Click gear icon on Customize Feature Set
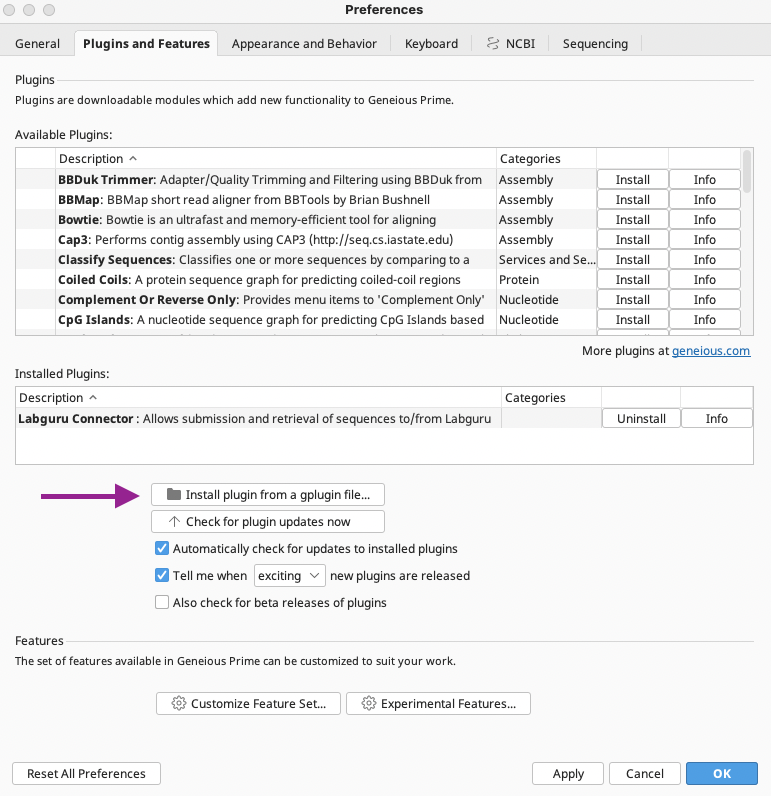This screenshot has width=771, height=796. pyautogui.click(x=179, y=704)
